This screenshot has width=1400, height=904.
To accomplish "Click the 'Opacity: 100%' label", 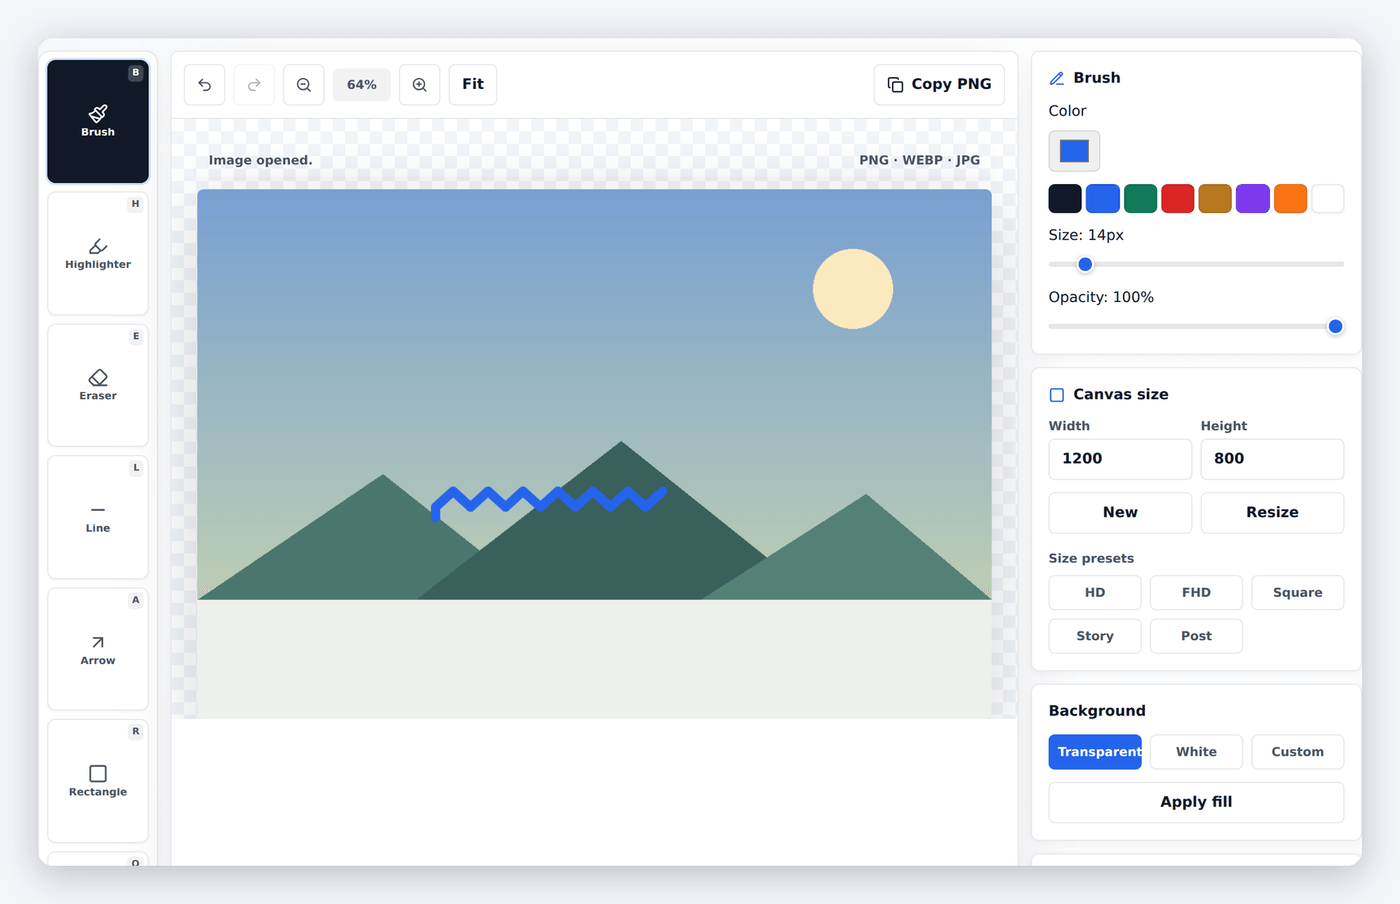I will (1101, 297).
